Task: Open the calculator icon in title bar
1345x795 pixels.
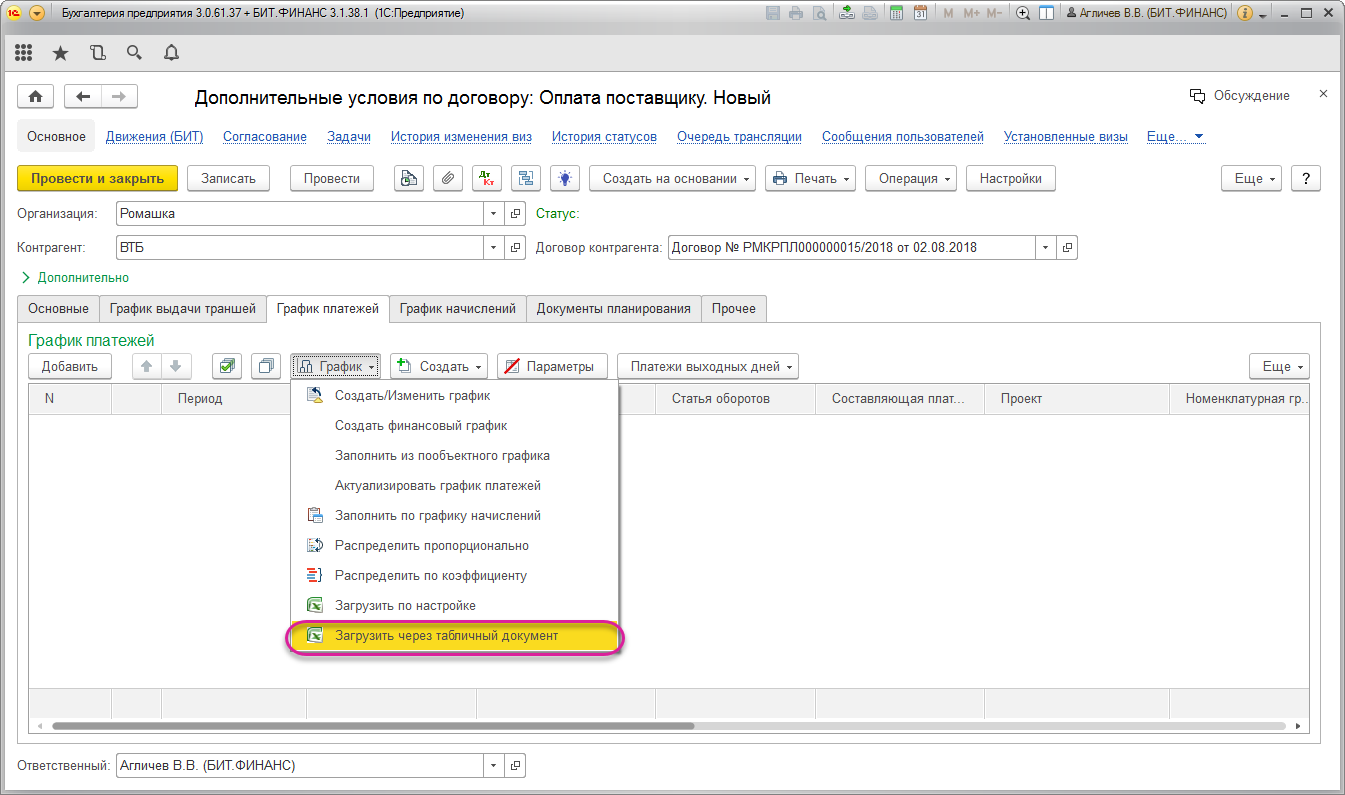Action: click(896, 13)
